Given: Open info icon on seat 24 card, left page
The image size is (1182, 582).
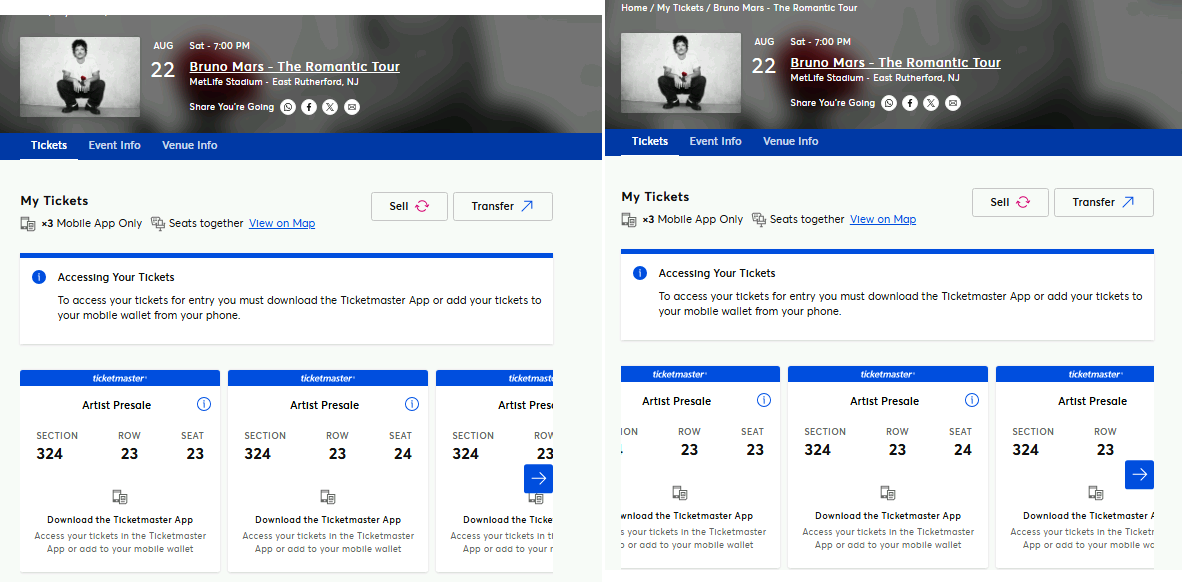Looking at the screenshot, I should [412, 405].
